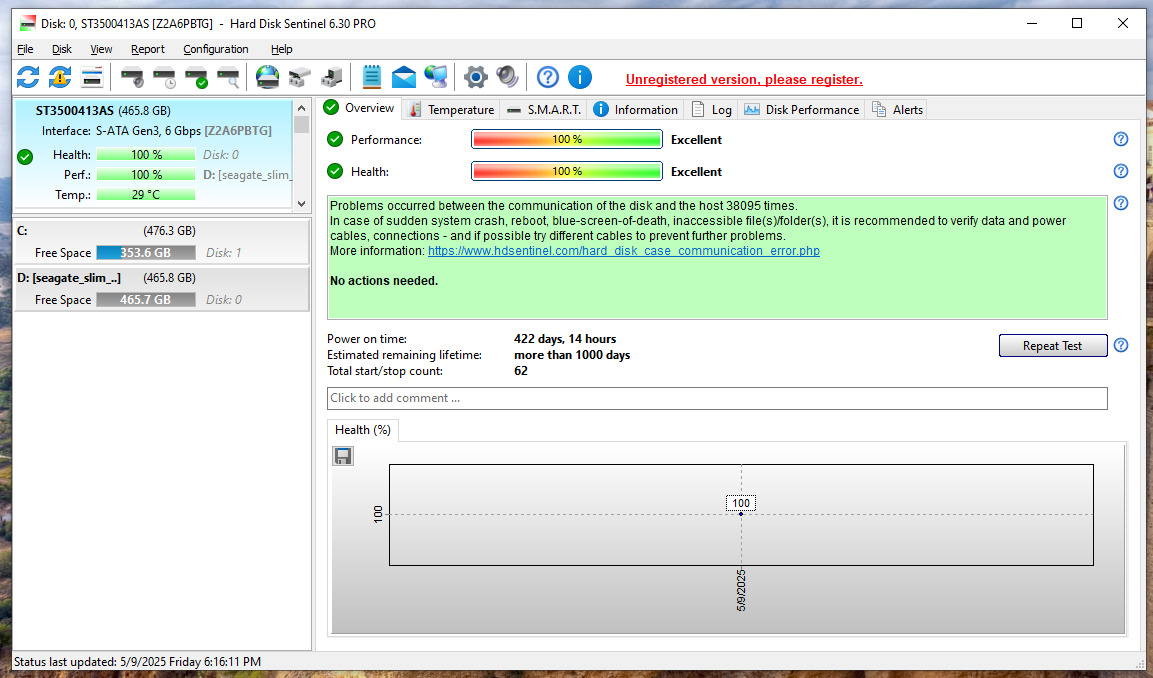Click the disk with binoculars icon
The image size is (1153, 678).
pyautogui.click(x=299, y=76)
